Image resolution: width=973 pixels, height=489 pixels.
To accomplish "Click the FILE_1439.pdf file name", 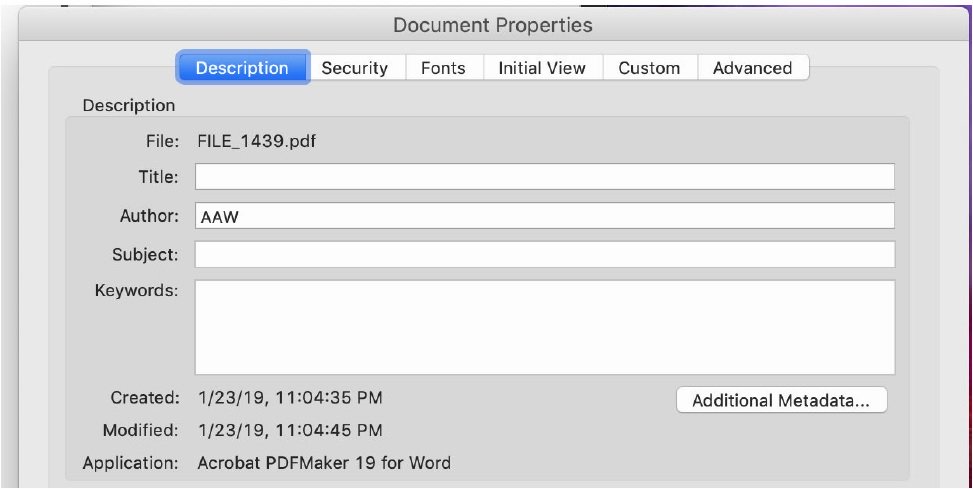I will 257,141.
